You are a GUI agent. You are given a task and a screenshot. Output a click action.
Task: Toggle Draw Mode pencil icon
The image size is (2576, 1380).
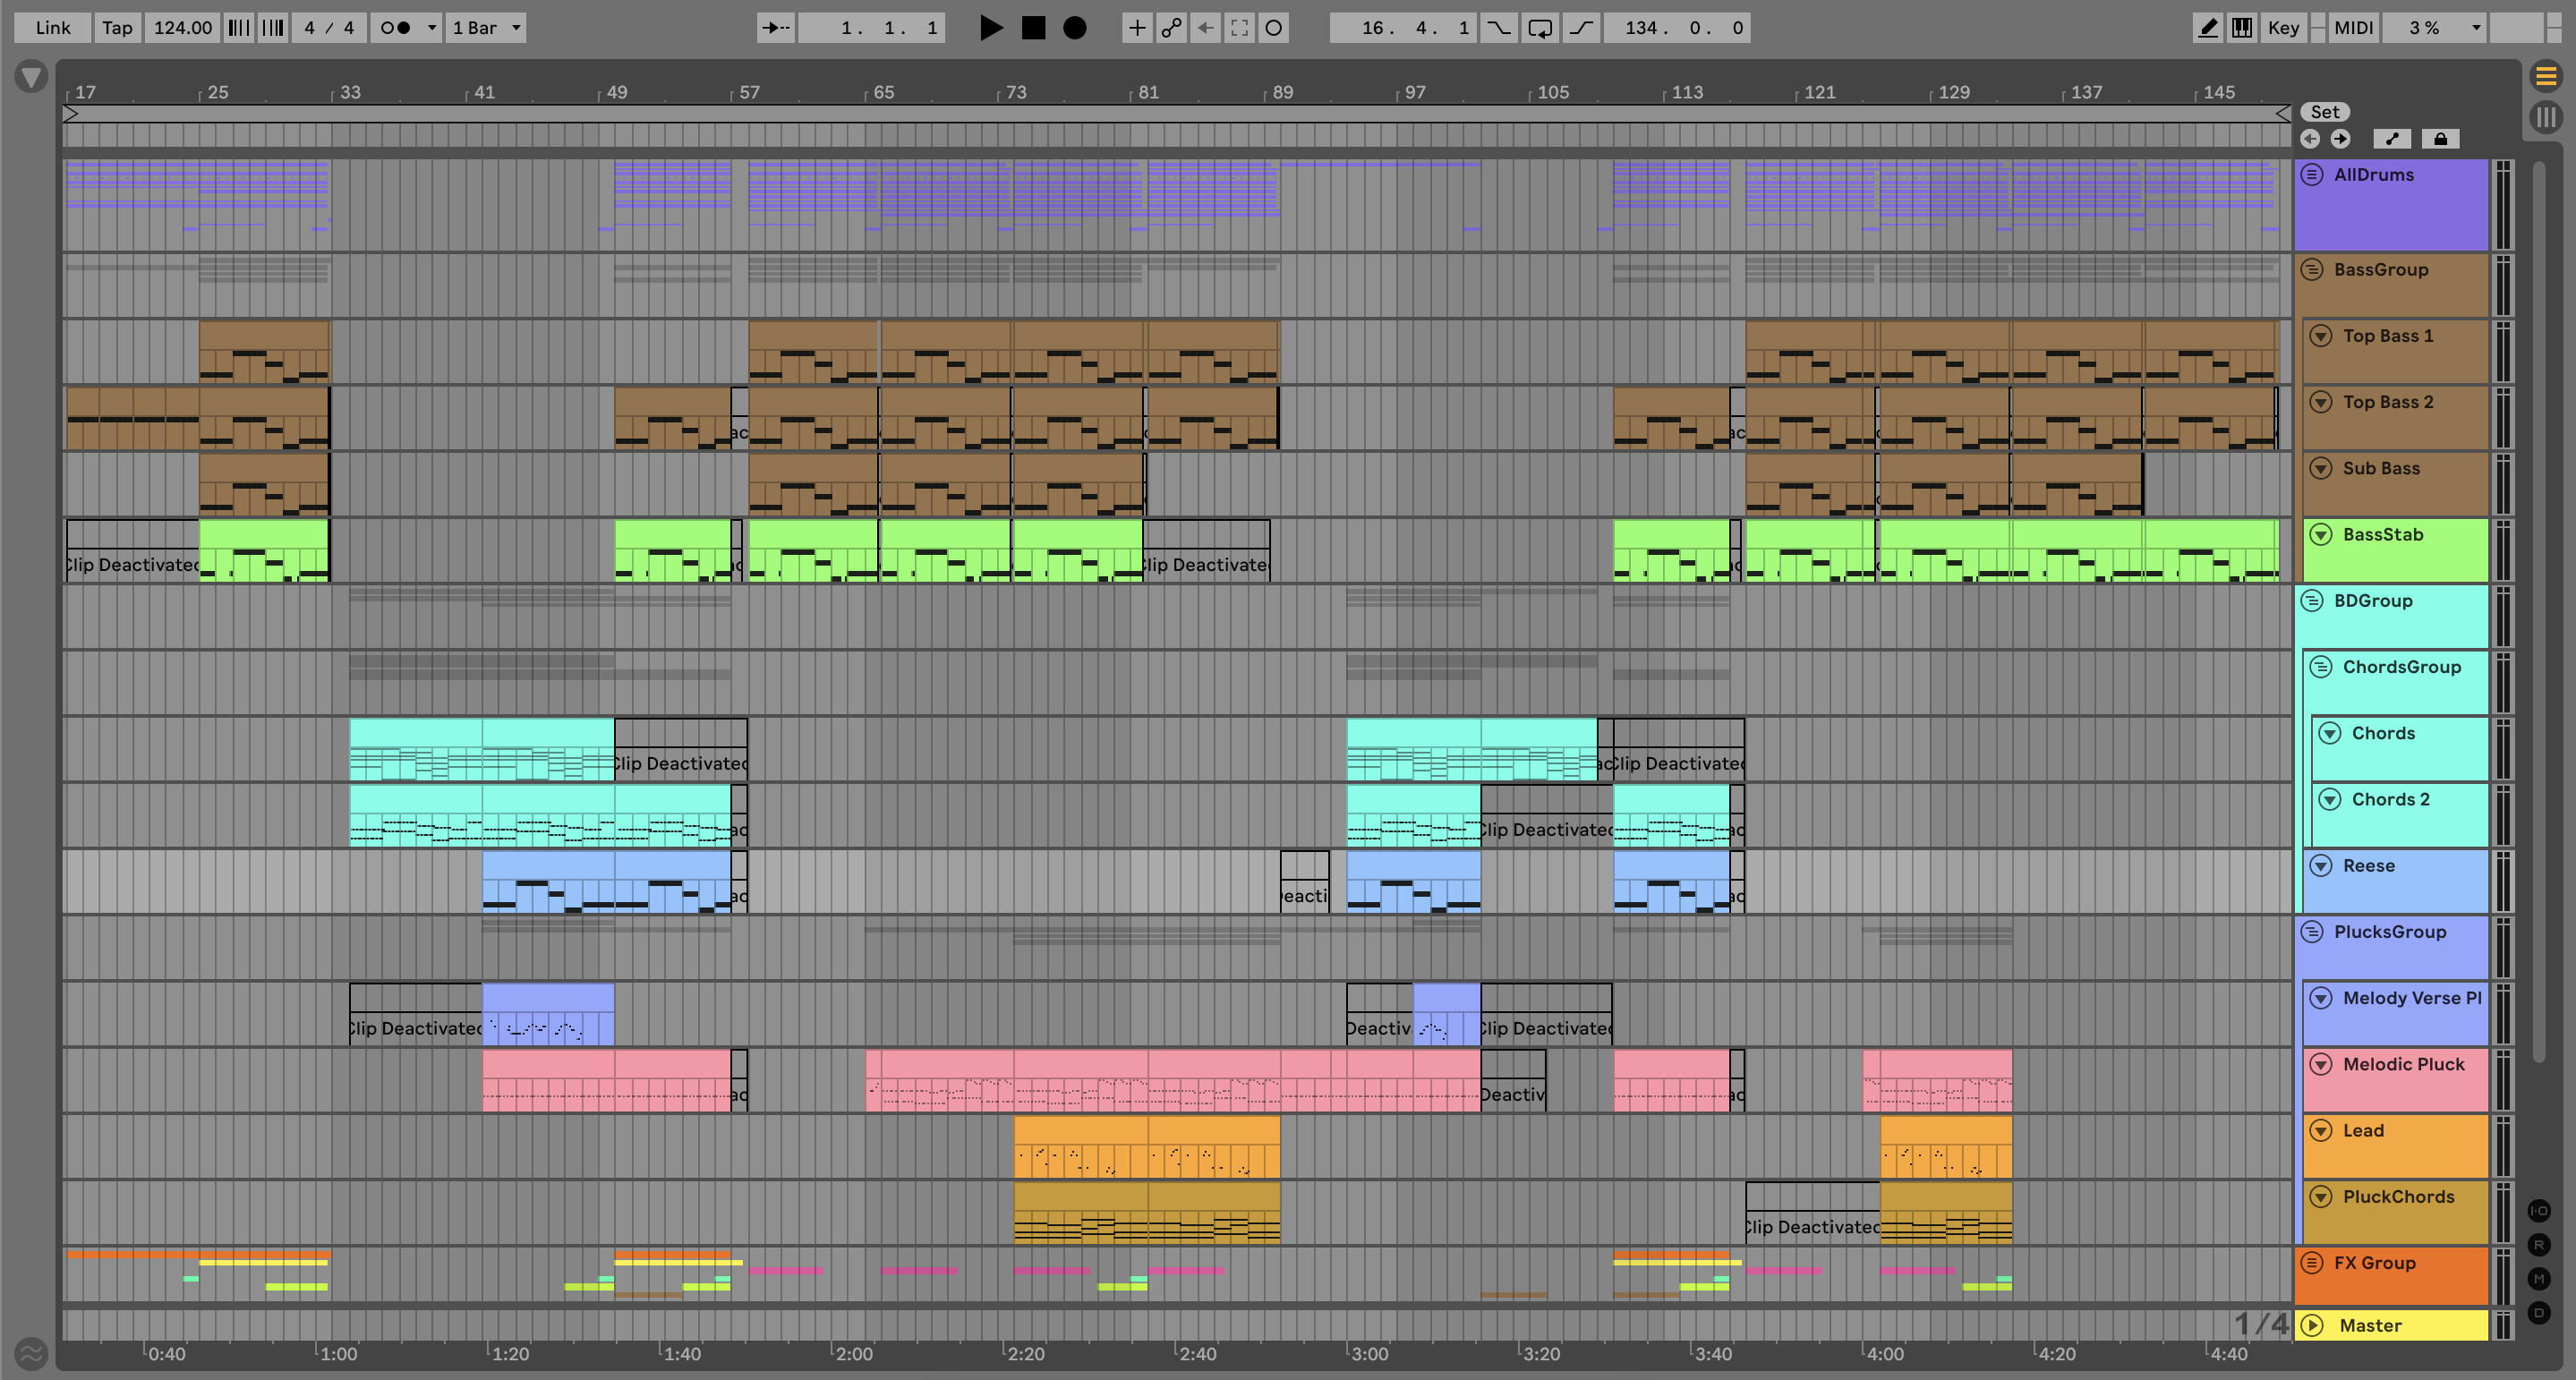coord(2207,28)
